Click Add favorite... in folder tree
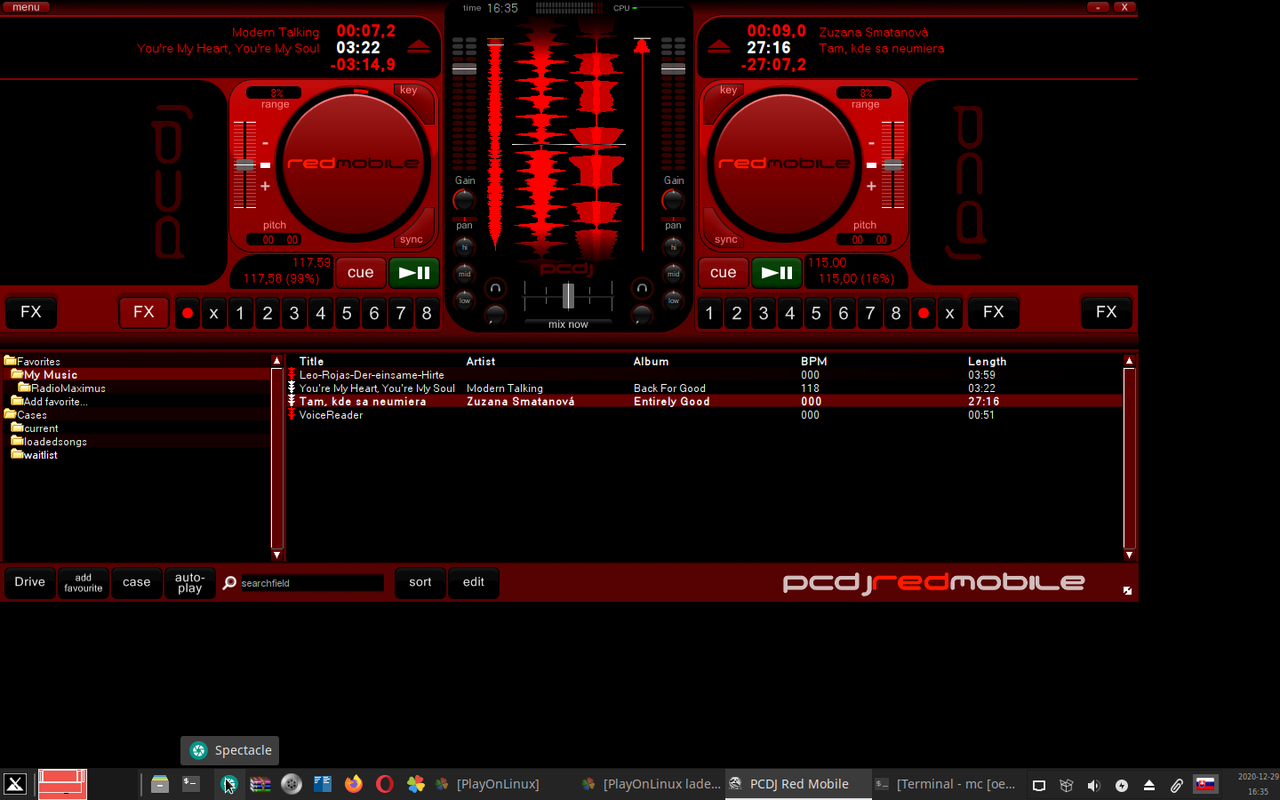This screenshot has height=800, width=1280. pos(50,401)
